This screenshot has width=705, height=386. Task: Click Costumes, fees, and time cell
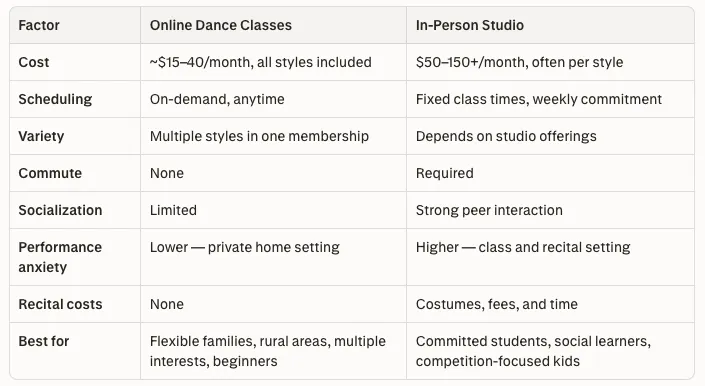tap(497, 304)
